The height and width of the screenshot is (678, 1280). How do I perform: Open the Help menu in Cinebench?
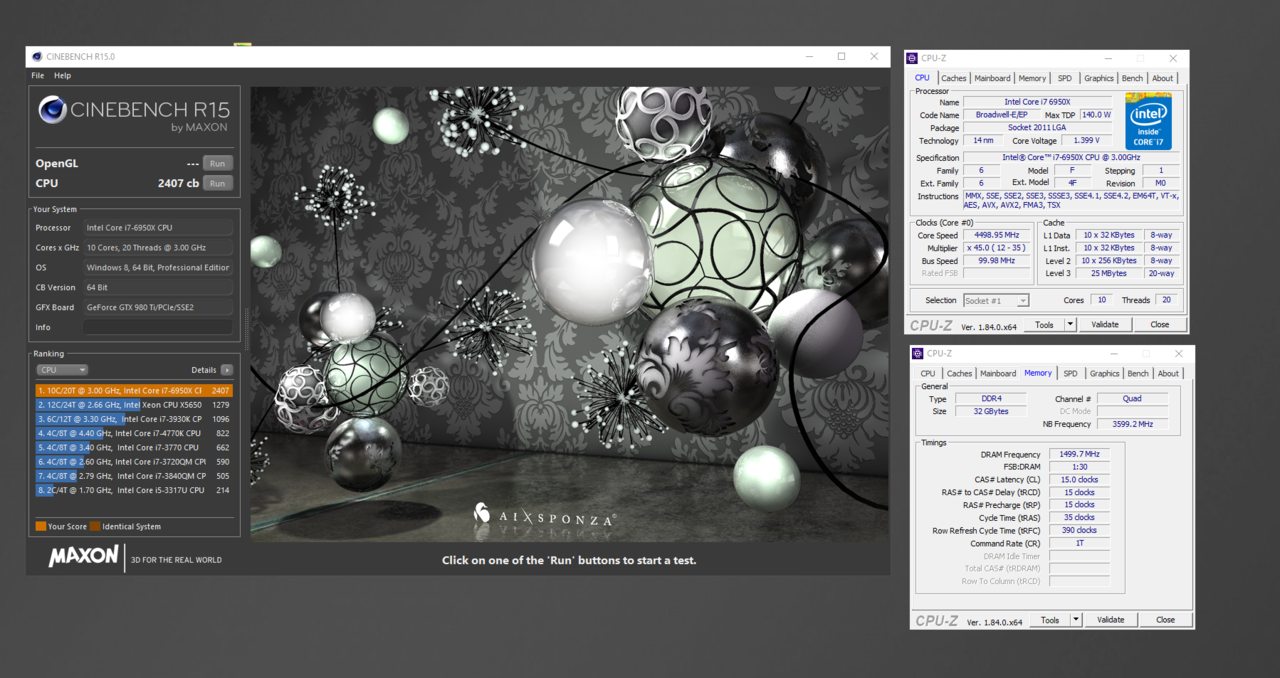(x=62, y=76)
